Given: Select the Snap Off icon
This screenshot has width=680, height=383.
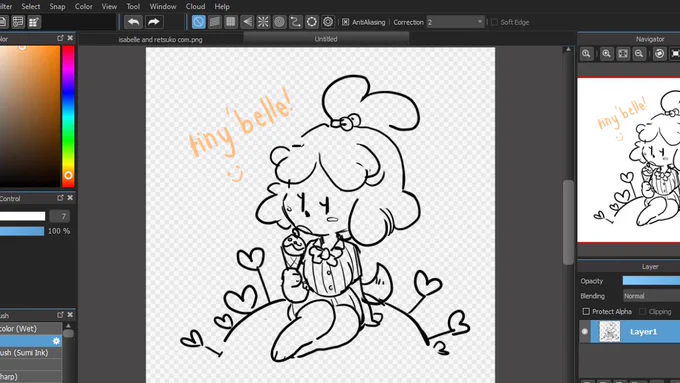Looking at the screenshot, I should (x=199, y=22).
